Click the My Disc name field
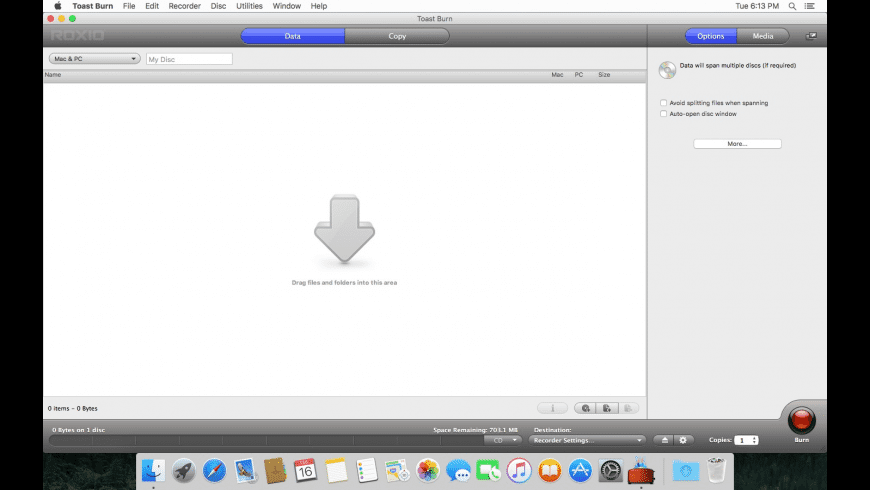 click(x=189, y=59)
